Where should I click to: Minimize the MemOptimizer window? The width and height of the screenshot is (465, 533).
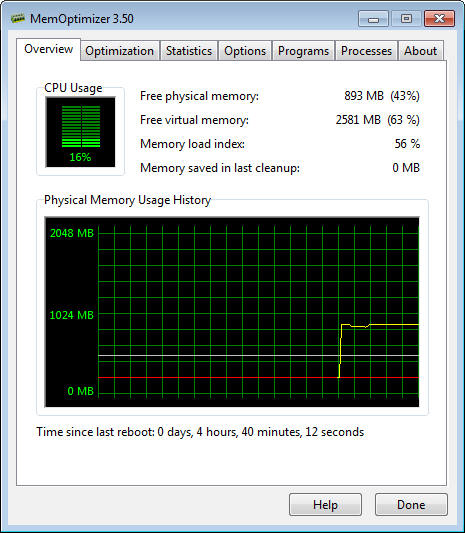coord(373,18)
